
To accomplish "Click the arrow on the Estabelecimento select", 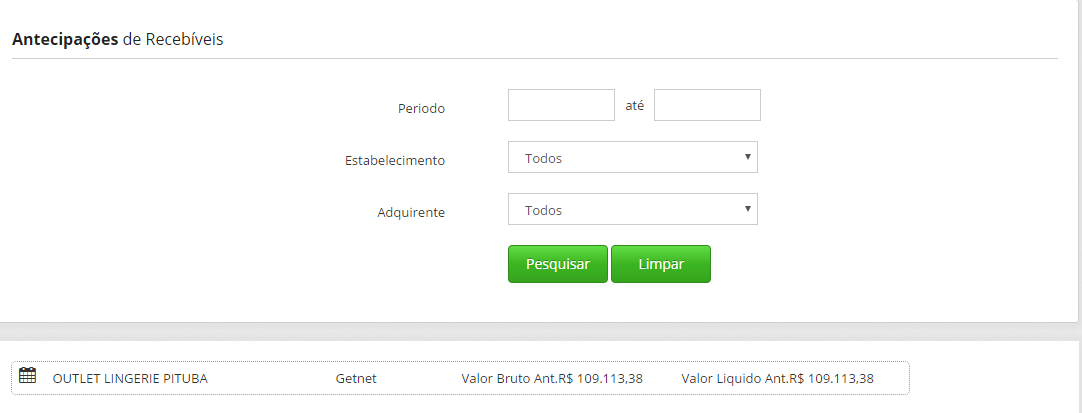I will coord(747,157).
